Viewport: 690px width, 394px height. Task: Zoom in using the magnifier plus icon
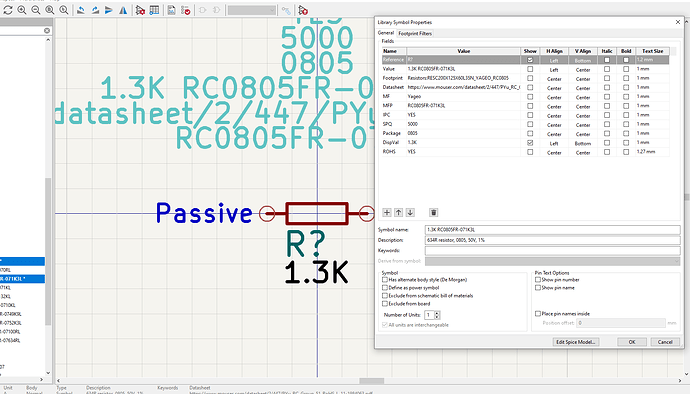pyautogui.click(x=22, y=10)
